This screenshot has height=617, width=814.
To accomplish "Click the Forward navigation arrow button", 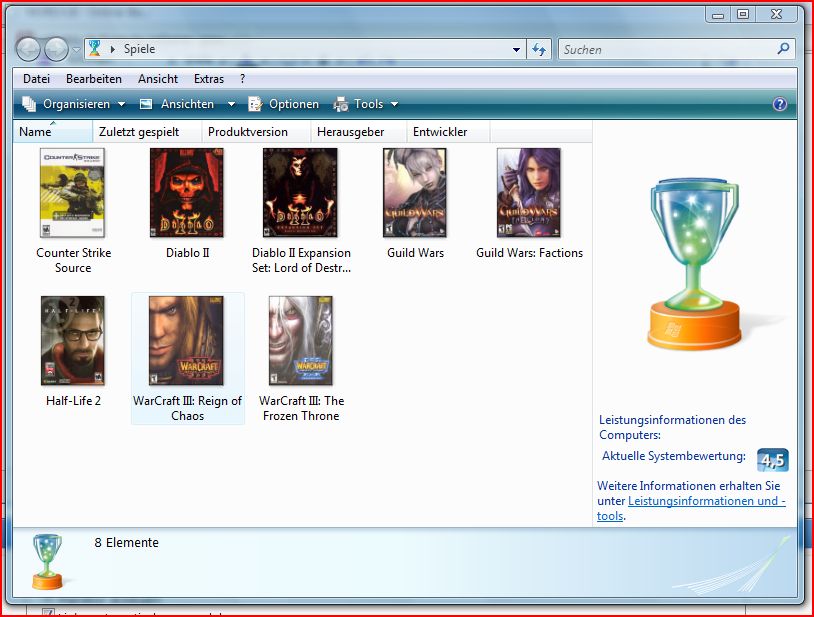I will pos(56,49).
